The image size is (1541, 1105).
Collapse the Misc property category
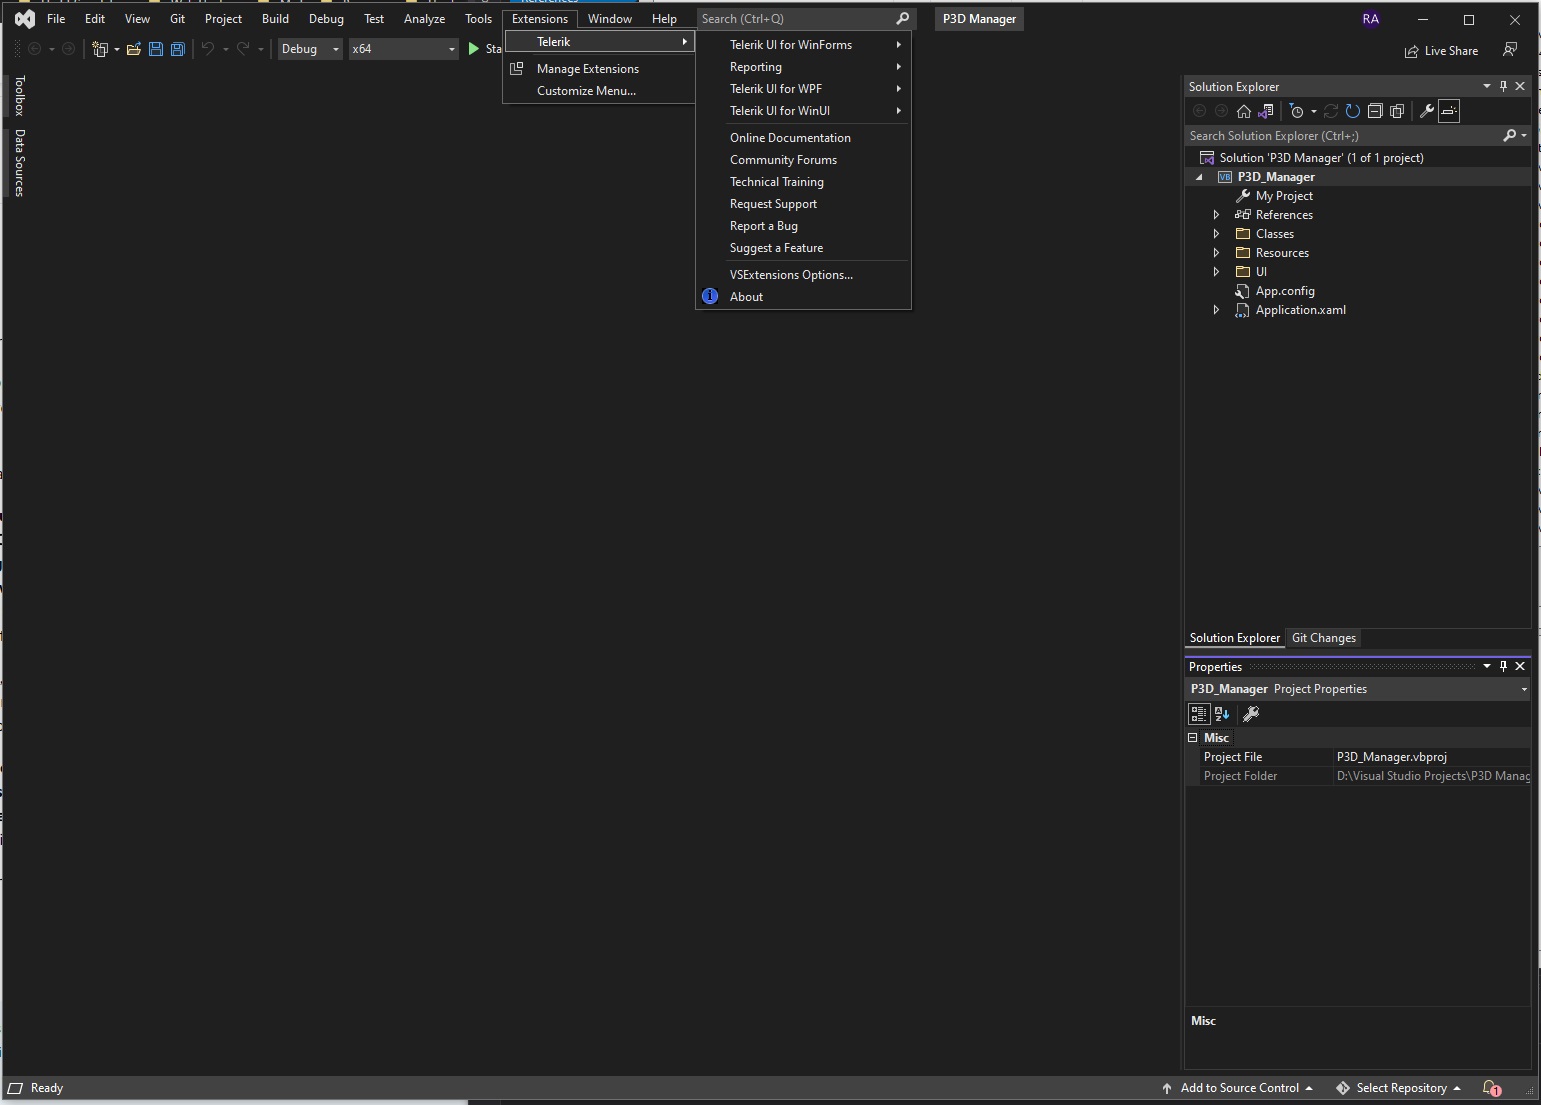point(1192,738)
